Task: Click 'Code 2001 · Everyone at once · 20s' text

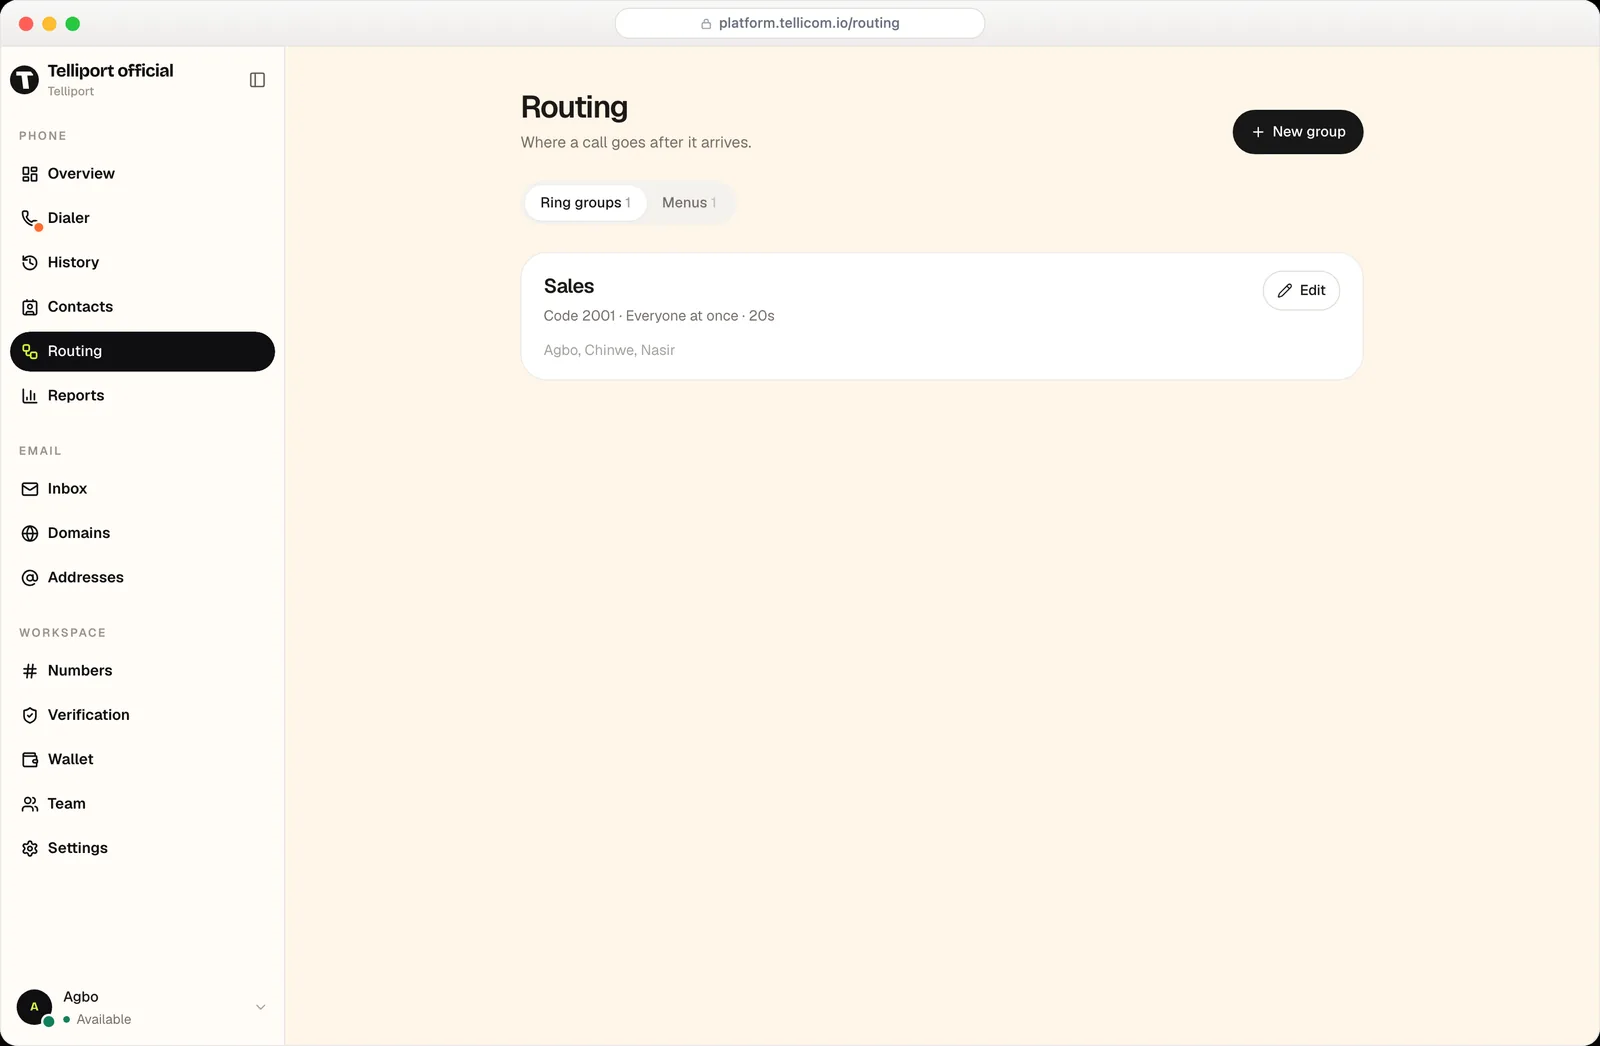Action: (x=659, y=316)
